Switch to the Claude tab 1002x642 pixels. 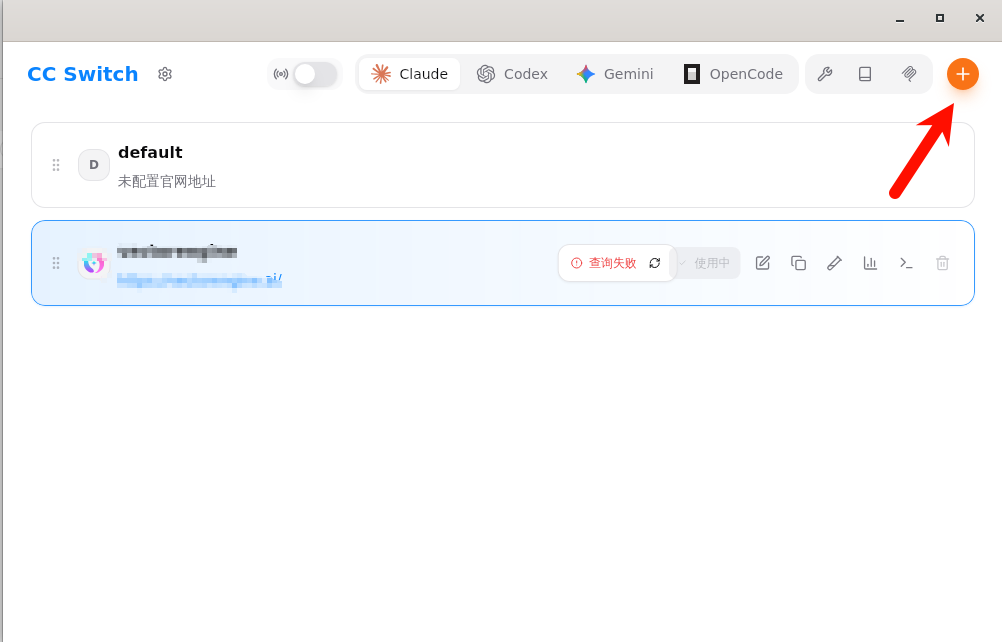410,74
